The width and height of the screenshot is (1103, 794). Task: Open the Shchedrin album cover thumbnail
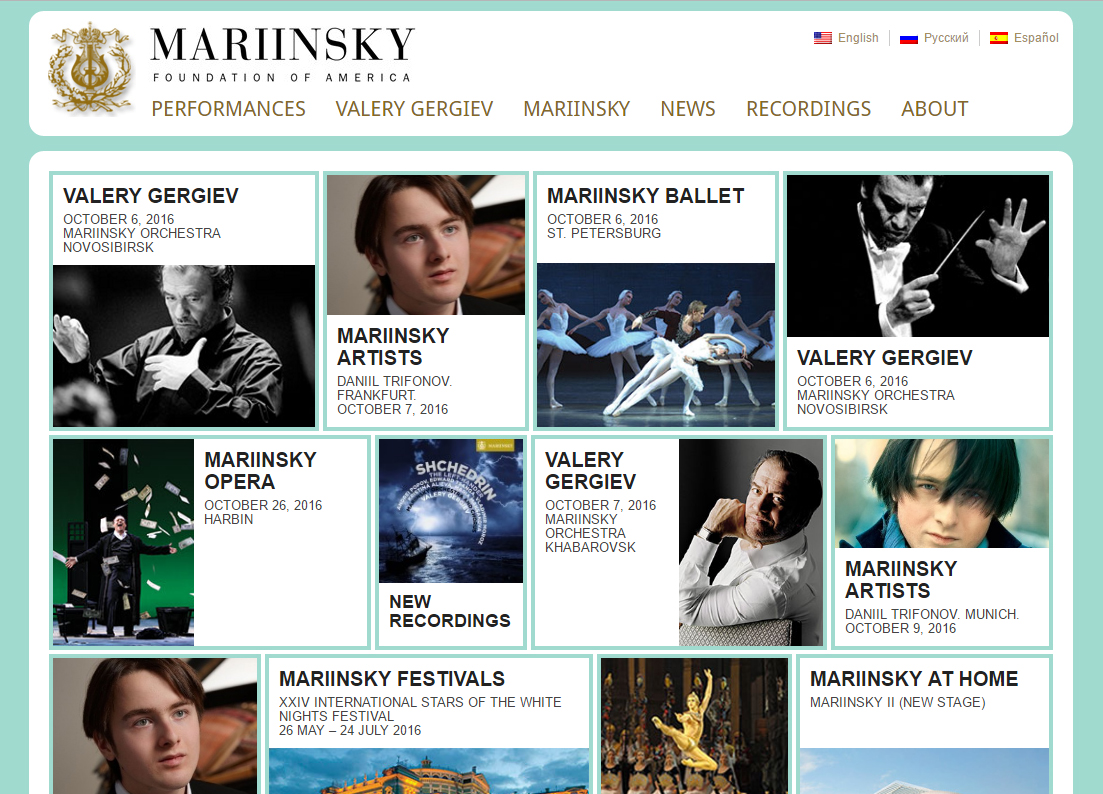pyautogui.click(x=451, y=511)
